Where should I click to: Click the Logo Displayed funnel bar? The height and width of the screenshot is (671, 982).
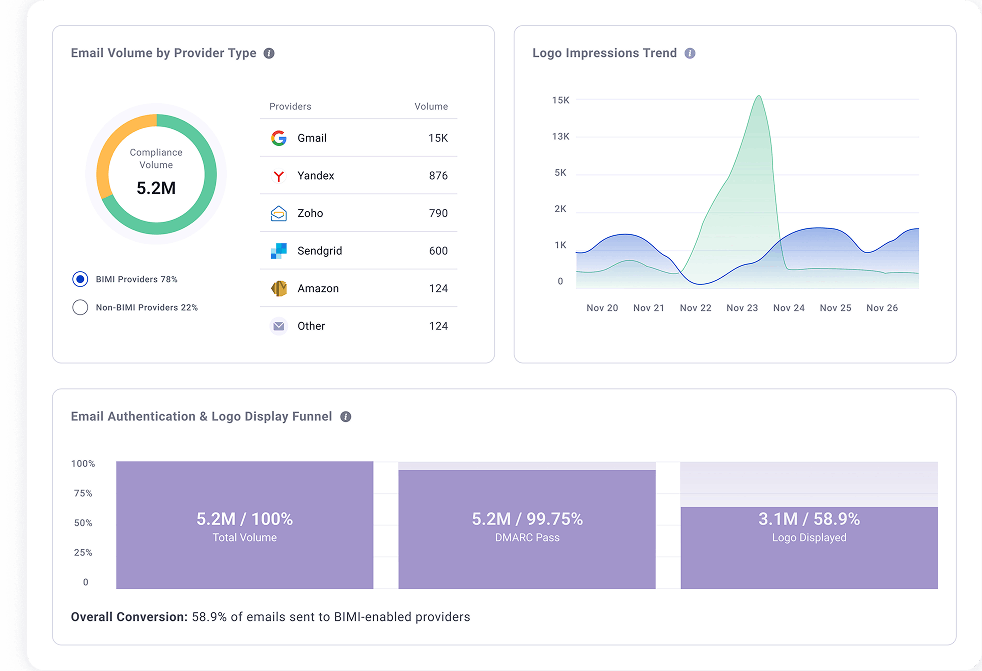point(809,548)
